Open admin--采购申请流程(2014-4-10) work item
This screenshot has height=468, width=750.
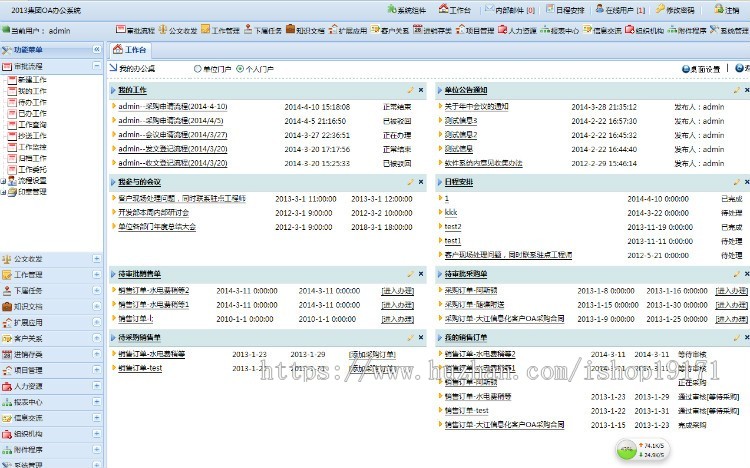coord(173,107)
